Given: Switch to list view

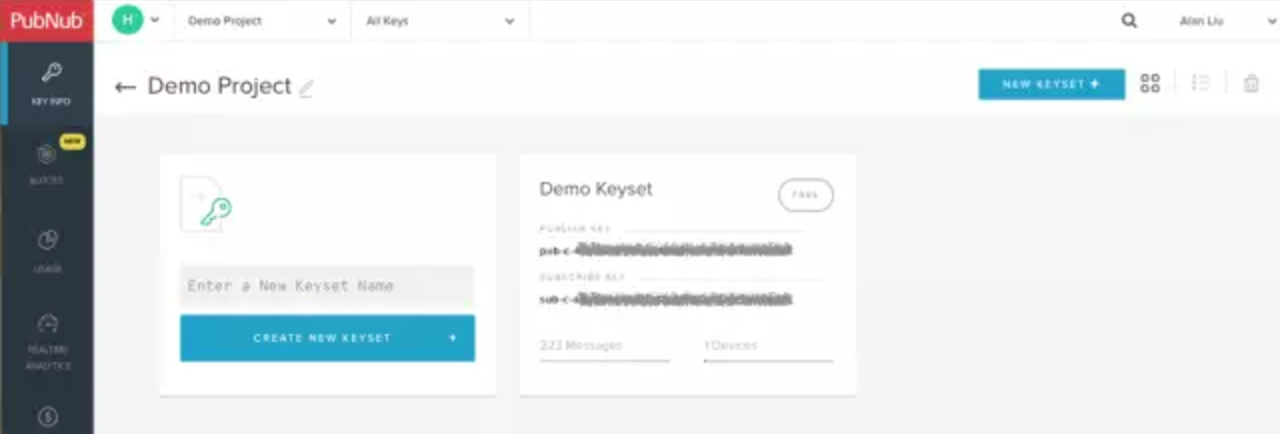Looking at the screenshot, I should point(1201,84).
